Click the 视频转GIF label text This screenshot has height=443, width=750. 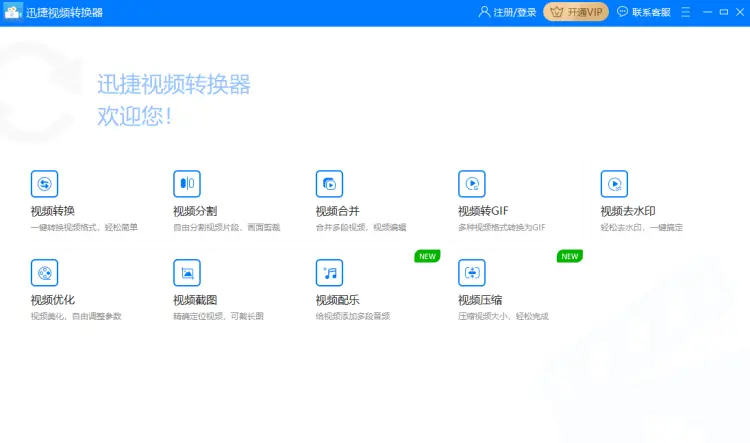tap(483, 211)
